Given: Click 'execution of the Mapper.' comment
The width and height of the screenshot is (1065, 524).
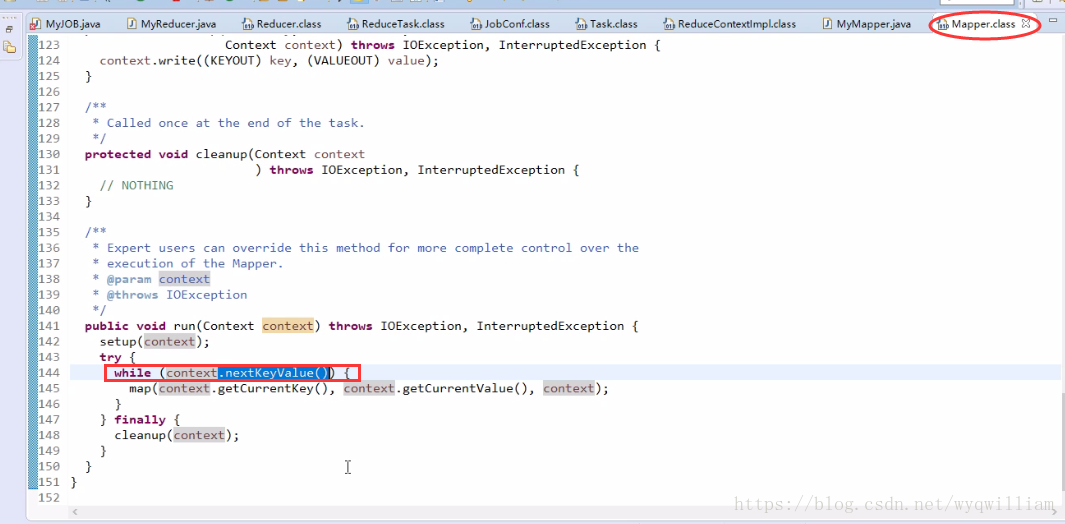Looking at the screenshot, I should 195,264.
